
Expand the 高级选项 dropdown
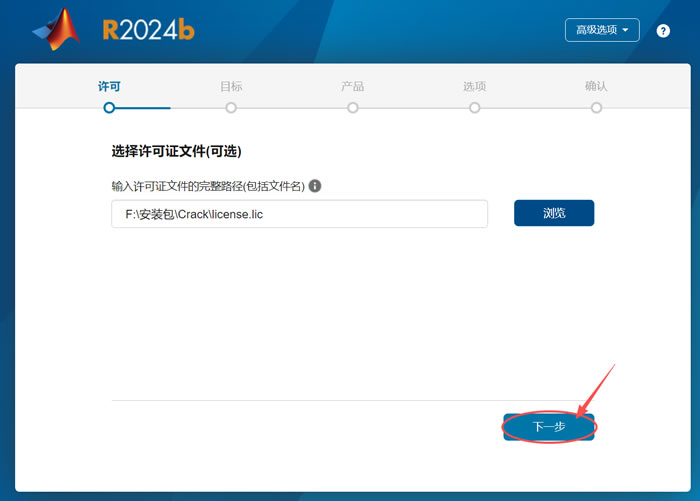(x=602, y=30)
